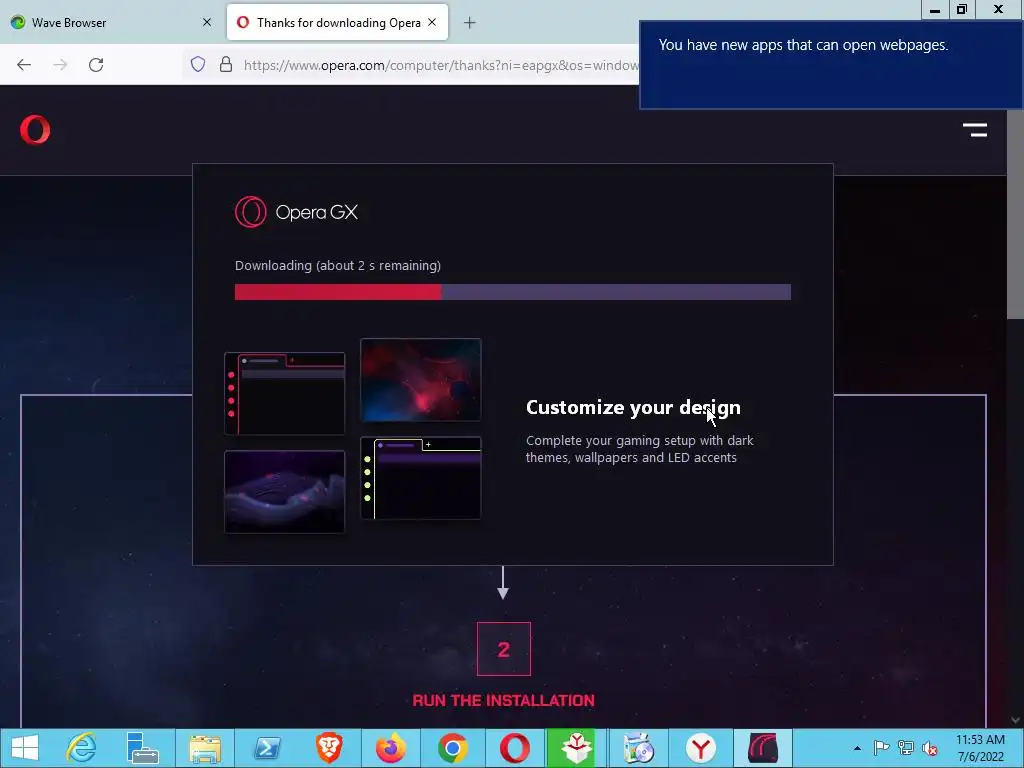1024x768 pixels.
Task: Select the purple wave wallpaper thumbnail
Action: click(x=284, y=492)
